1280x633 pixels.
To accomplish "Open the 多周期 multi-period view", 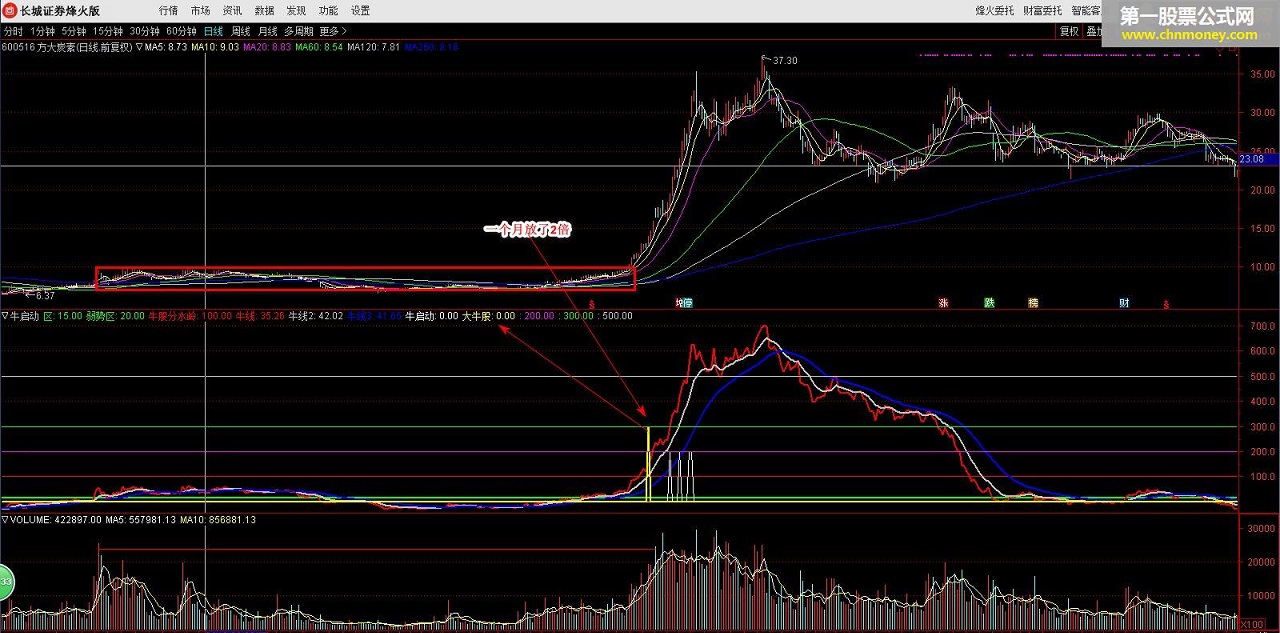I will click(298, 31).
